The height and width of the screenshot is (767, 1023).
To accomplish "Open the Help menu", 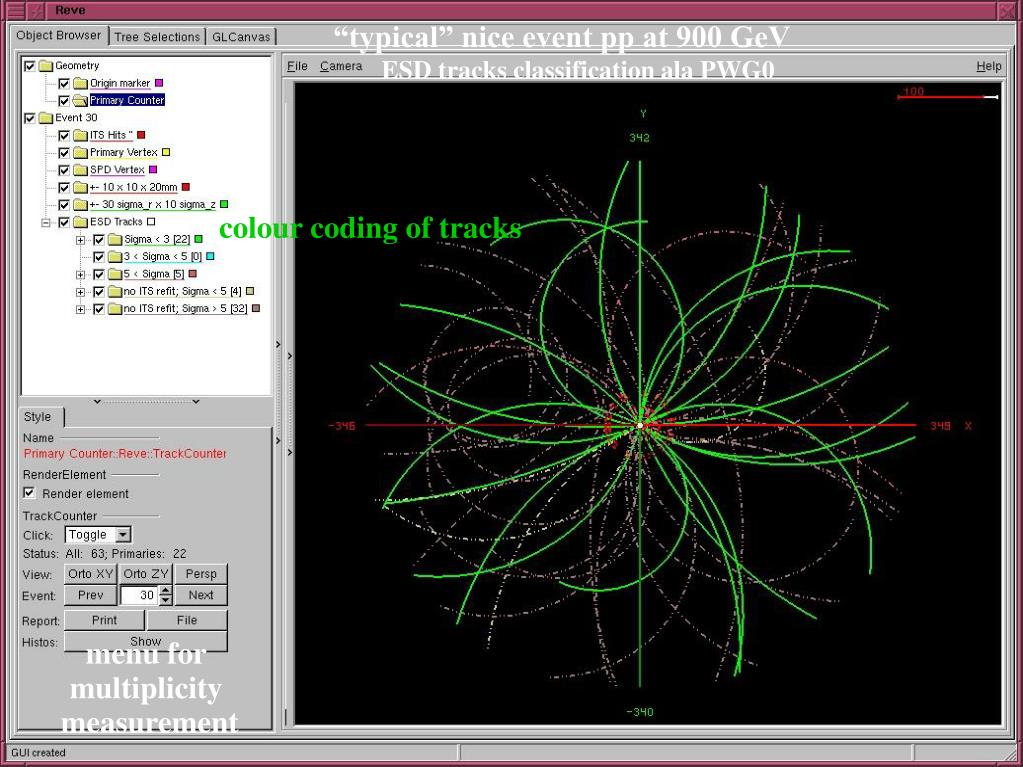I will pyautogui.click(x=988, y=66).
